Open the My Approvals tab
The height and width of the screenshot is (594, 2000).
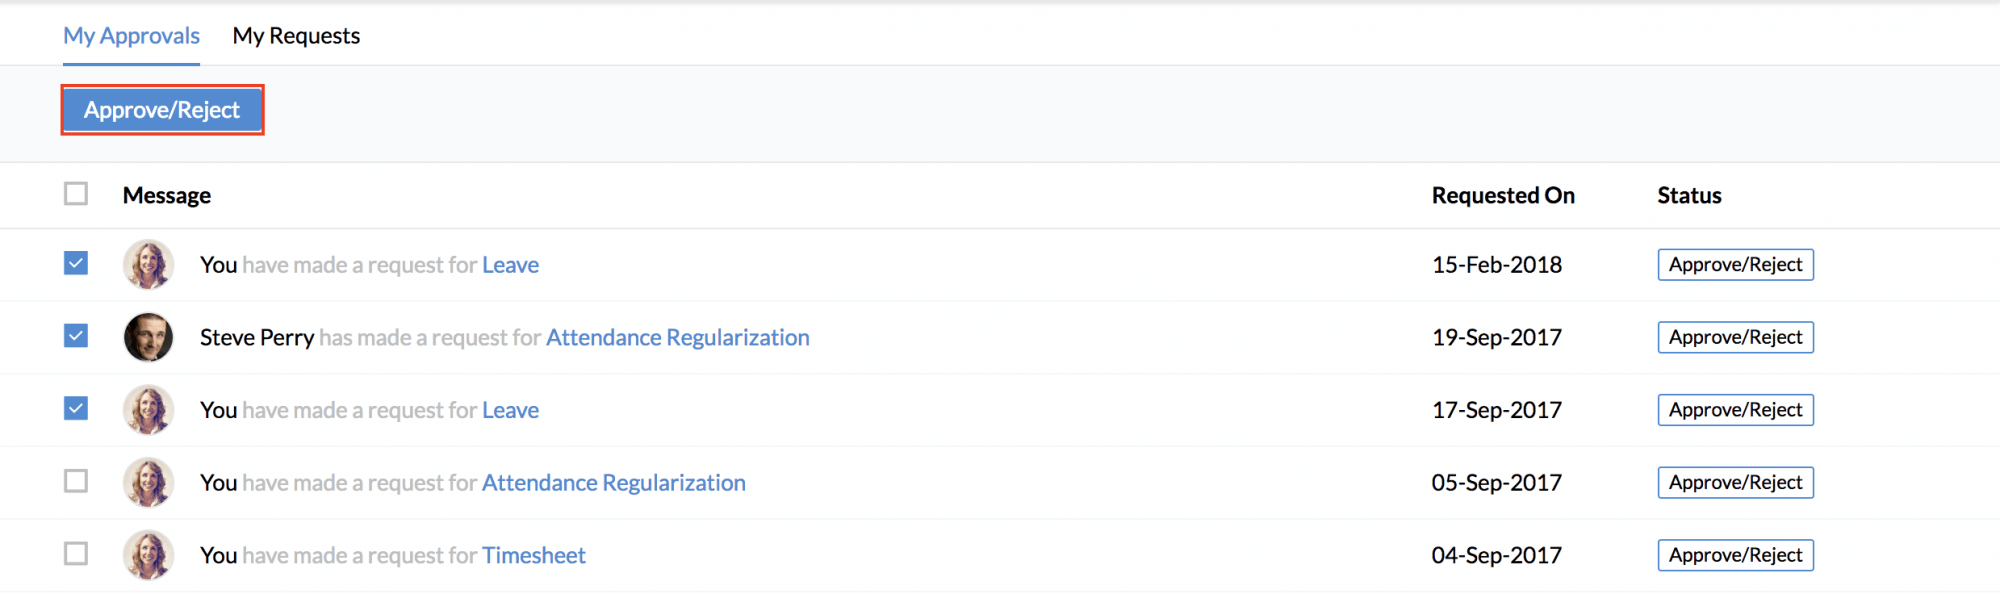(x=131, y=36)
